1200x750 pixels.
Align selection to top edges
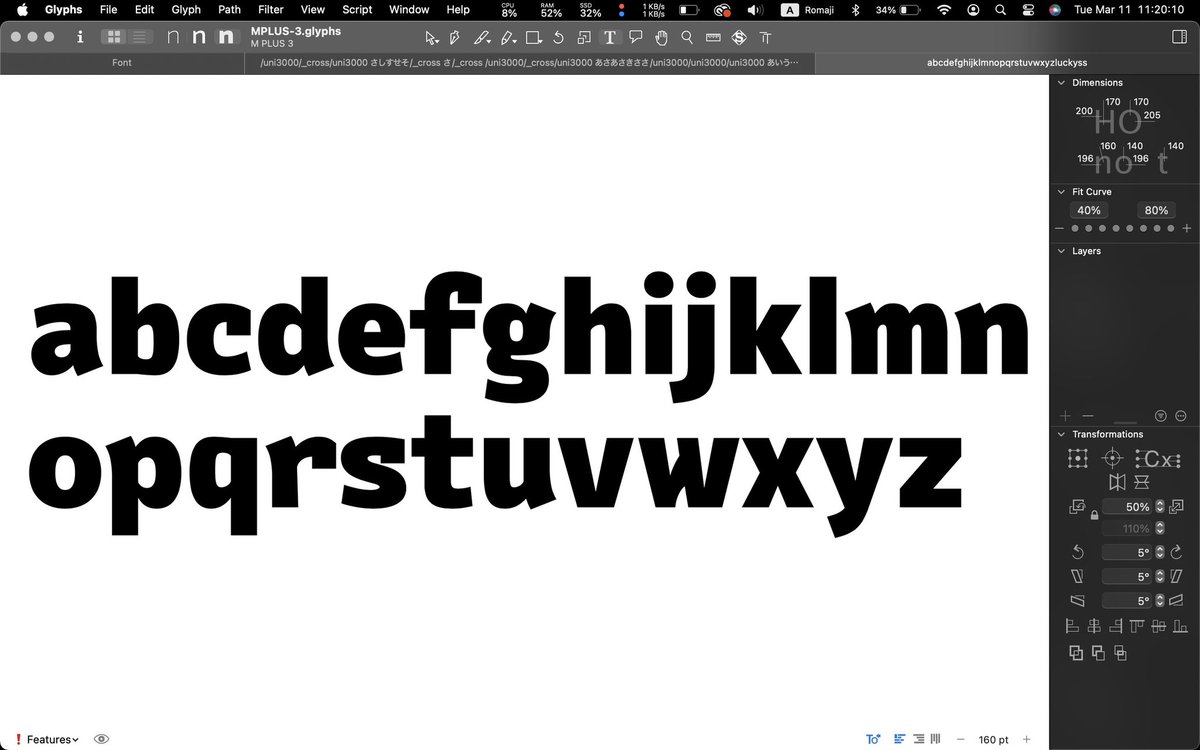point(1137,627)
